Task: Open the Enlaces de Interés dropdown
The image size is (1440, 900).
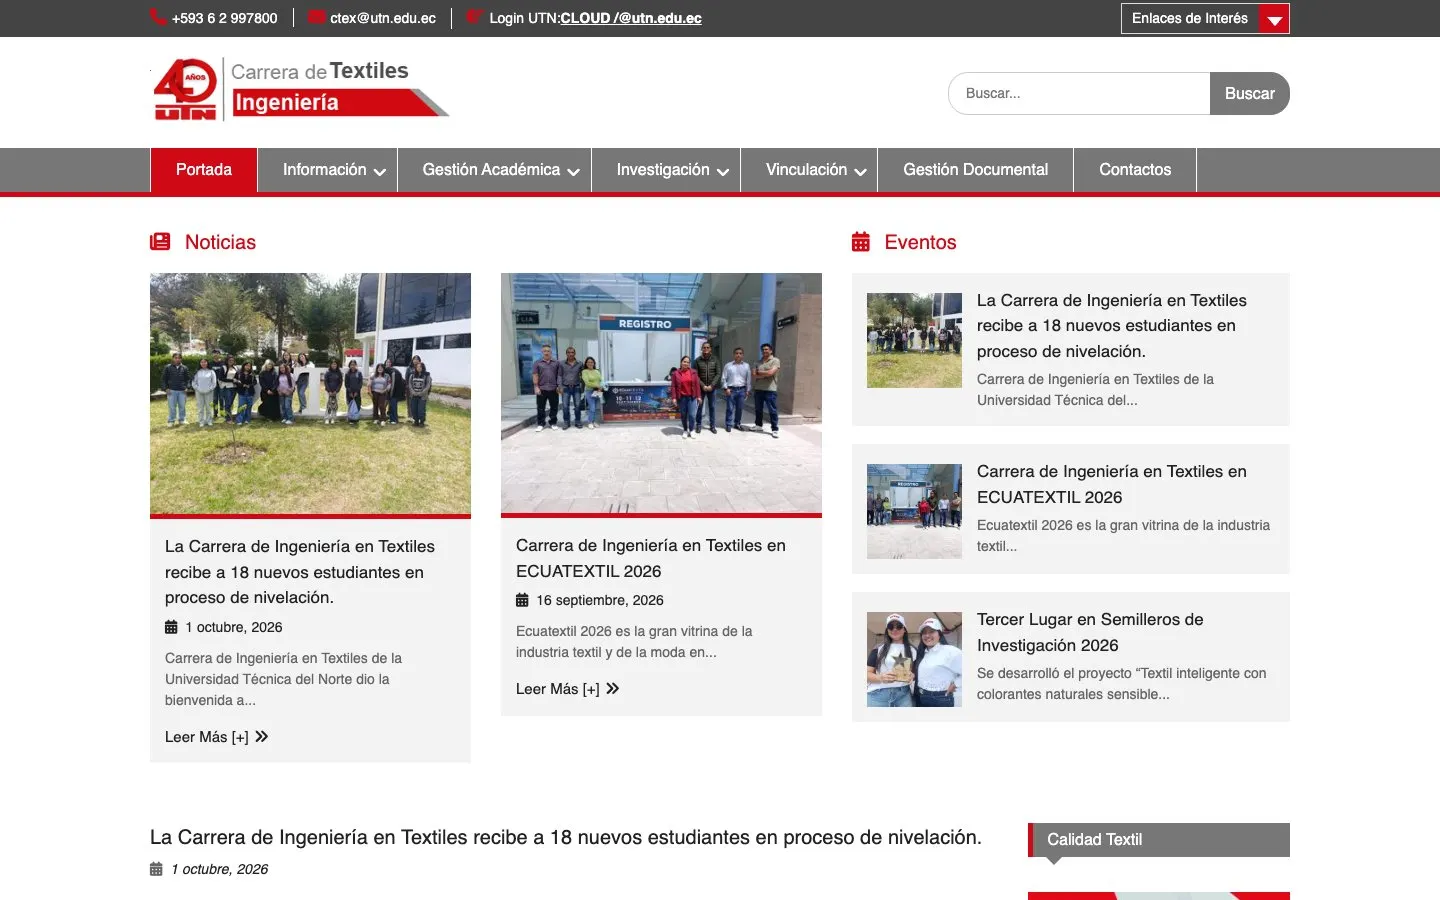Action: click(x=1205, y=18)
